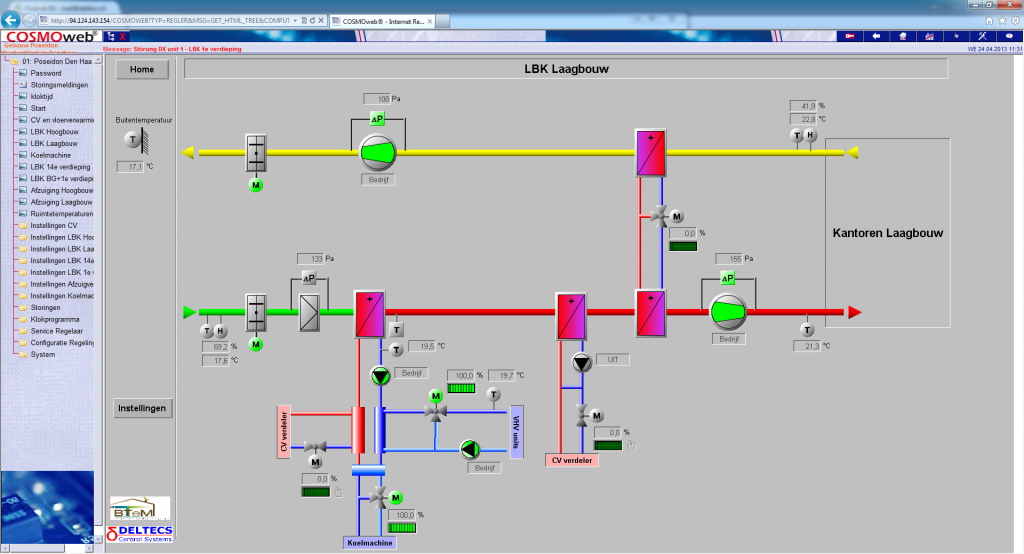Image resolution: width=1024 pixels, height=554 pixels.
Task: Click the pink CV verdeler button below second coil
Action: 571,461
